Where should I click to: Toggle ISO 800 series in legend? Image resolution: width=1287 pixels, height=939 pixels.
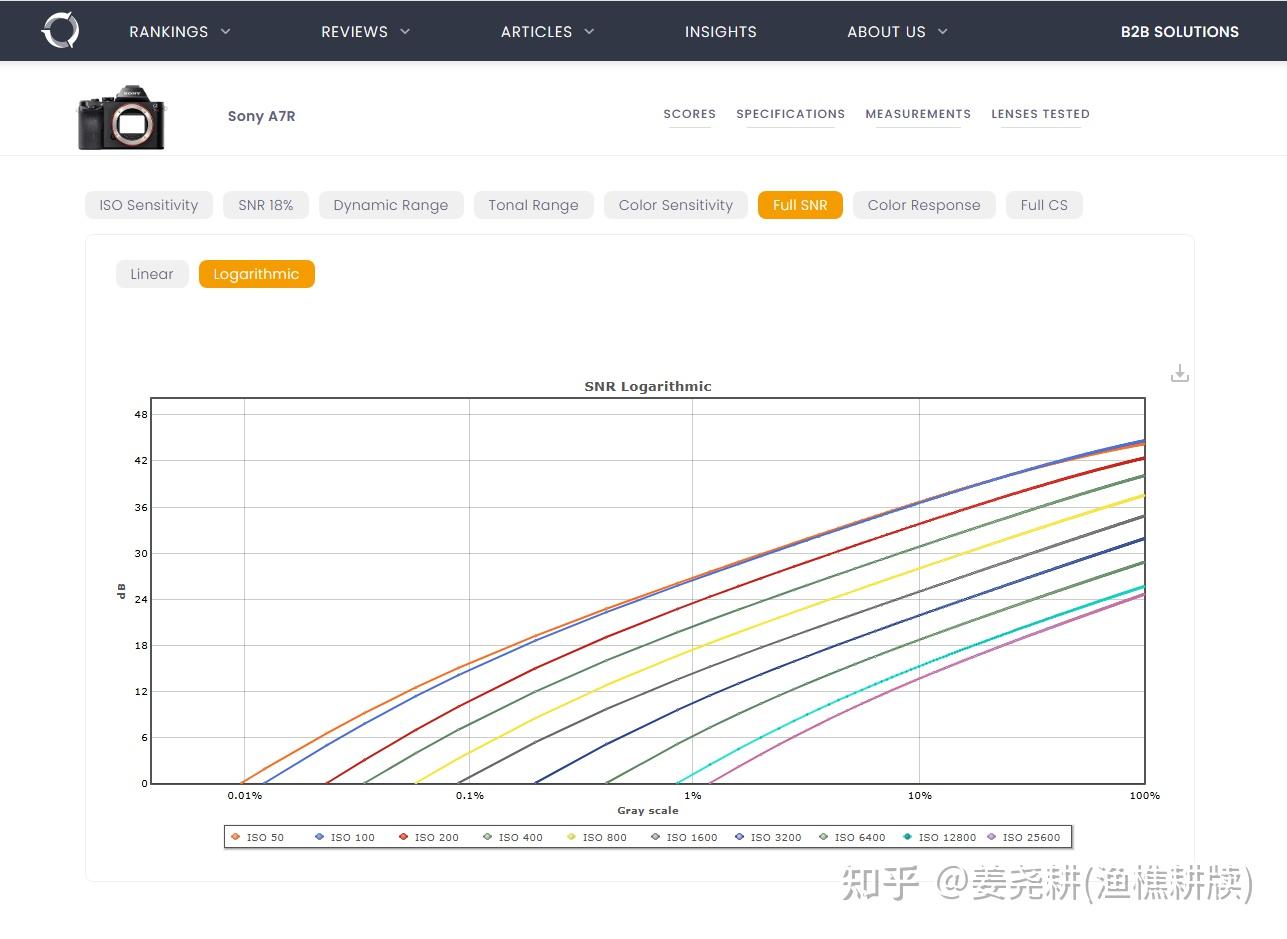[x=597, y=837]
